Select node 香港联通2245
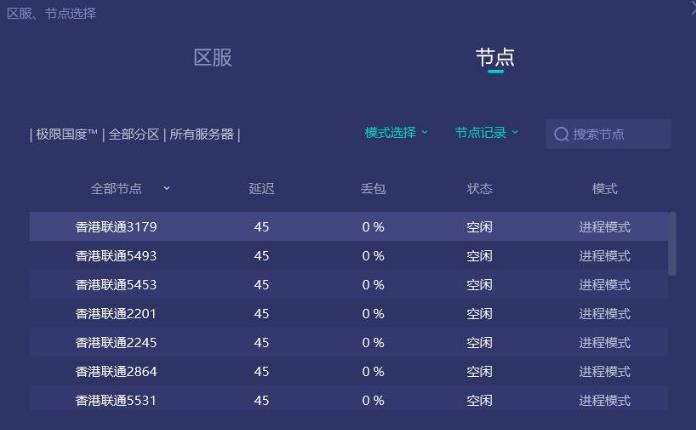696x430 pixels. (116, 343)
